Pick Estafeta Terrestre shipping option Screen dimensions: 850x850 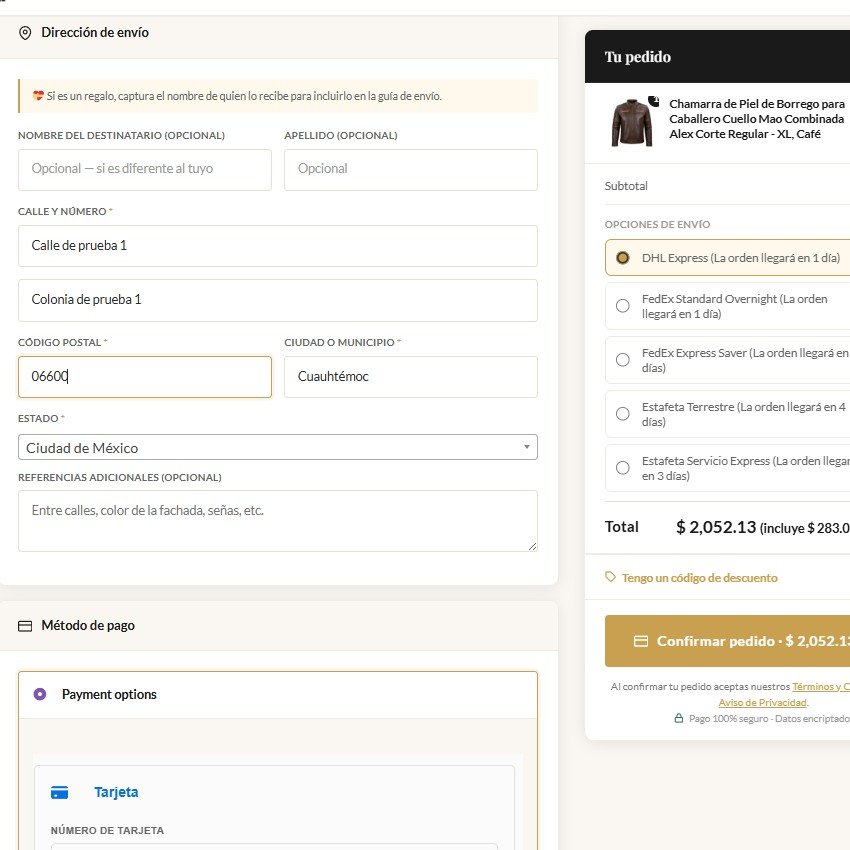tap(623, 414)
